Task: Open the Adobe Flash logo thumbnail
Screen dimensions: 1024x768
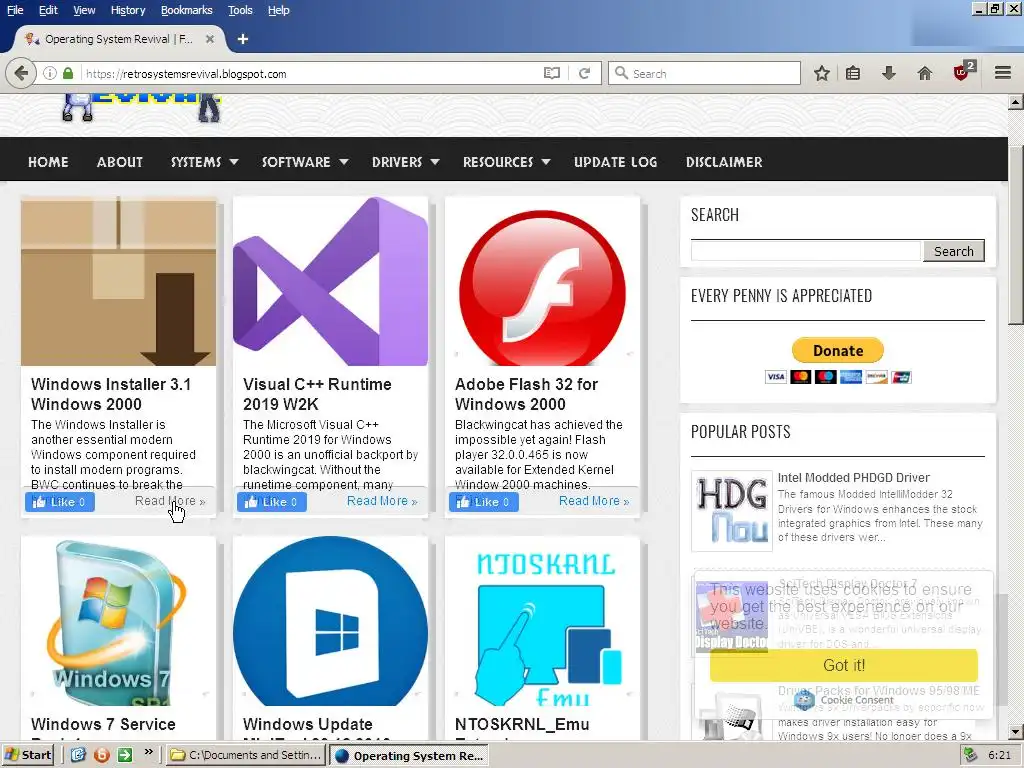Action: pyautogui.click(x=542, y=281)
